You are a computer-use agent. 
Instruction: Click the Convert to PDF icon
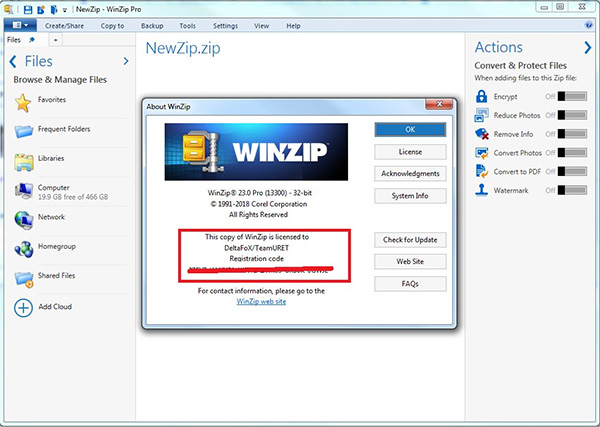pos(481,171)
